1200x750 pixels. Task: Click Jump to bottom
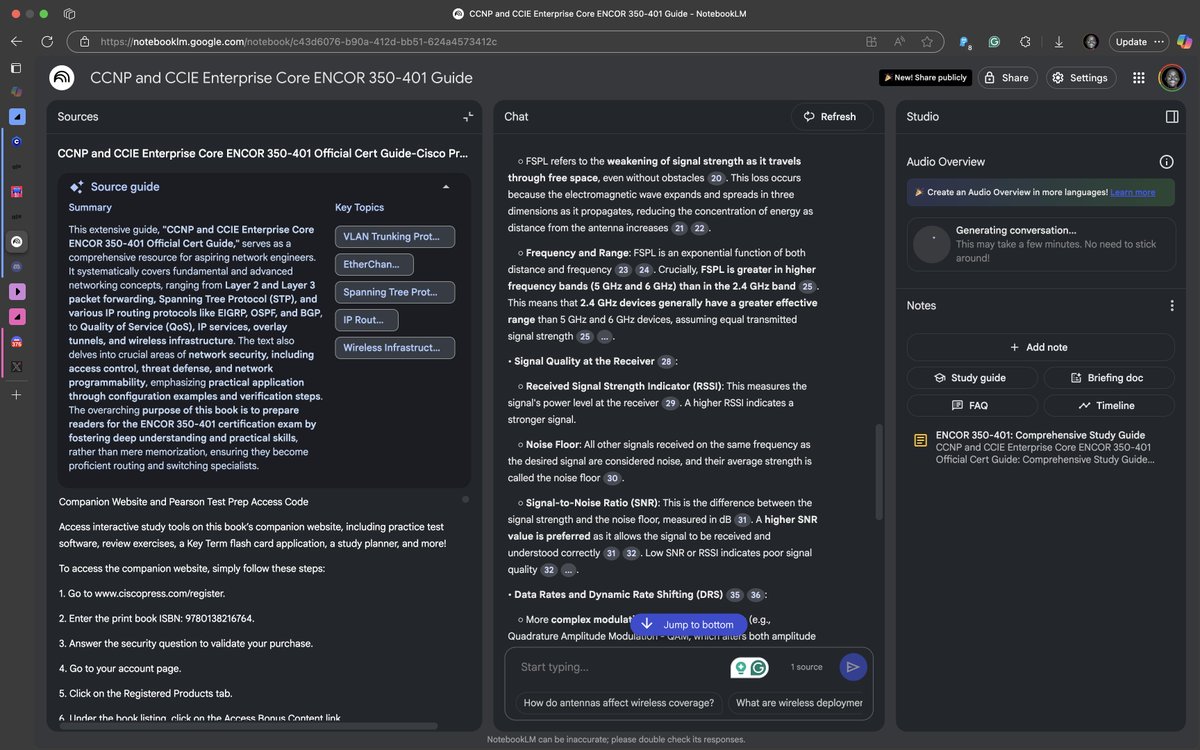688,625
